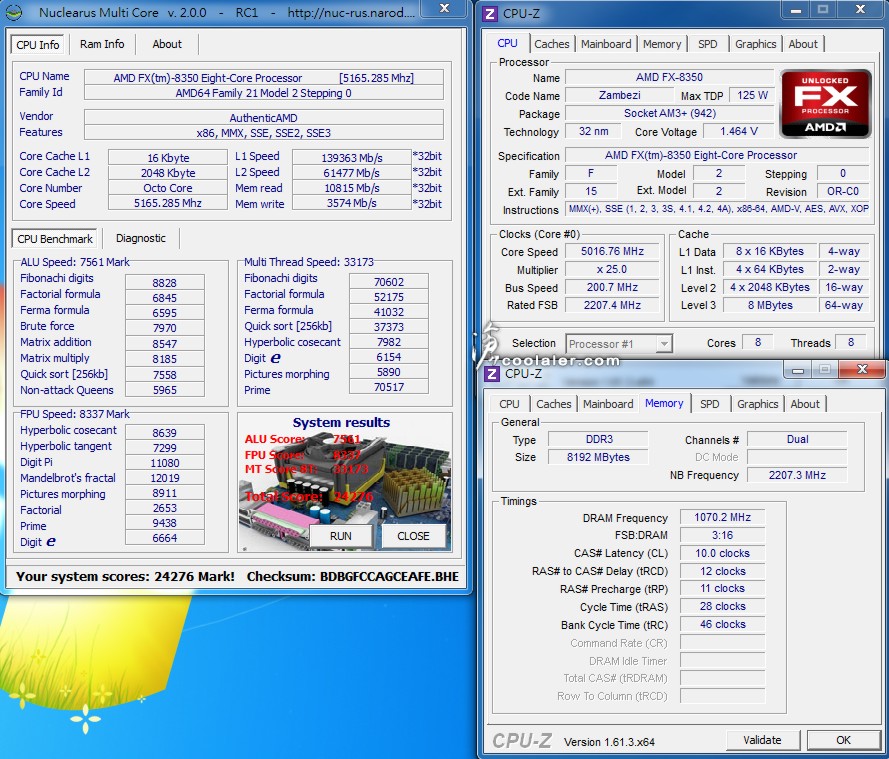This screenshot has height=759, width=889.
Task: Minimize the CPU-Z processor window
Action: click(x=795, y=10)
